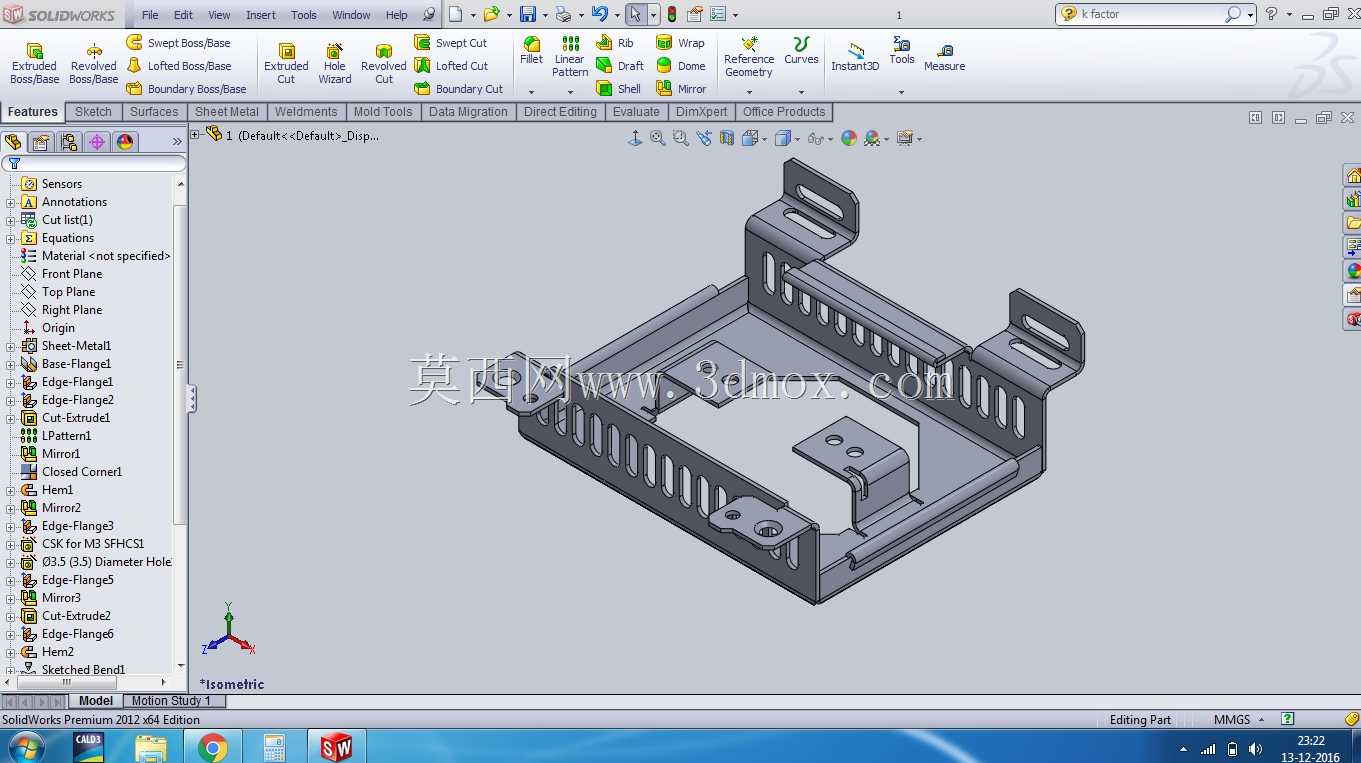
Task: Expand the Annotations folder
Action: (x=11, y=202)
